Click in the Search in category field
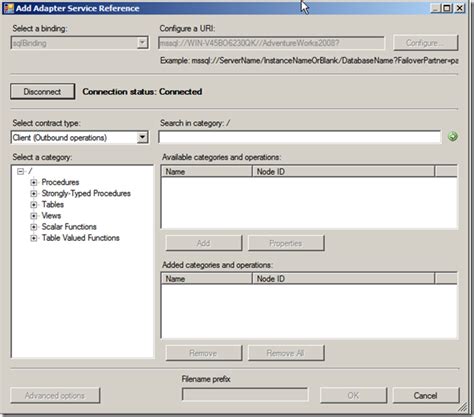Viewport: 474px width, 417px height. pyautogui.click(x=299, y=137)
